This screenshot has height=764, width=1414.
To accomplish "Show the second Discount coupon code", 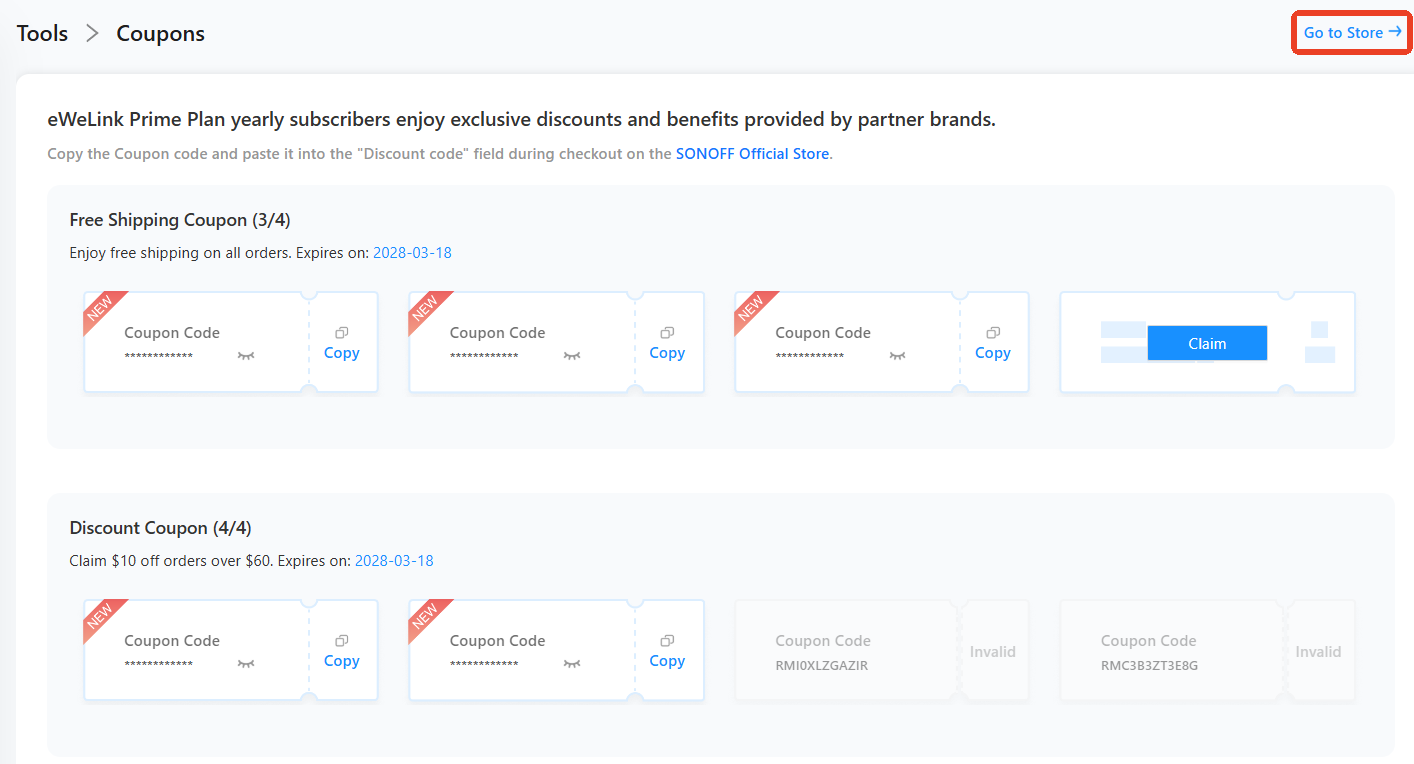I will tap(572, 664).
